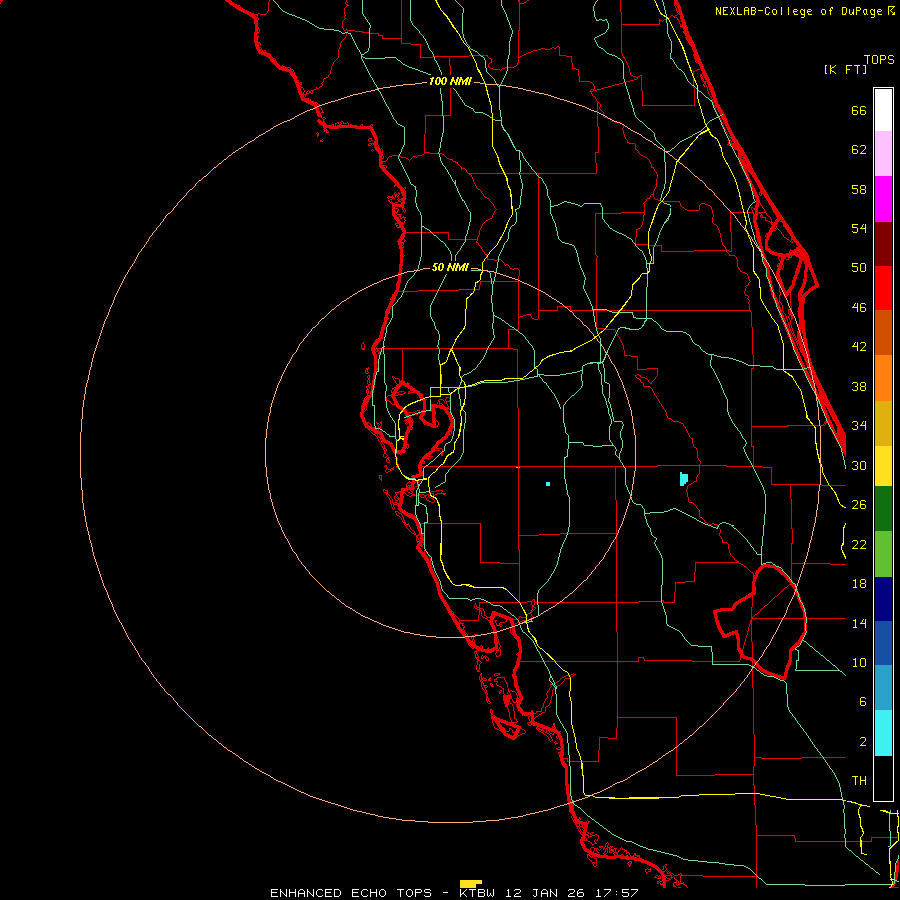Click the legend value 18
900x900 pixels.
859,584
